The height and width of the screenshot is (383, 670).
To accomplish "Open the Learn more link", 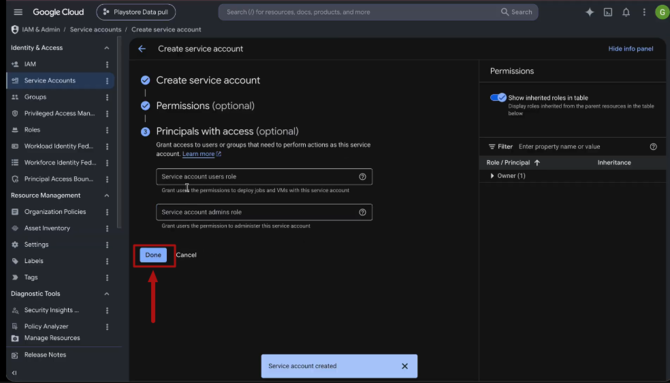I will [201, 154].
